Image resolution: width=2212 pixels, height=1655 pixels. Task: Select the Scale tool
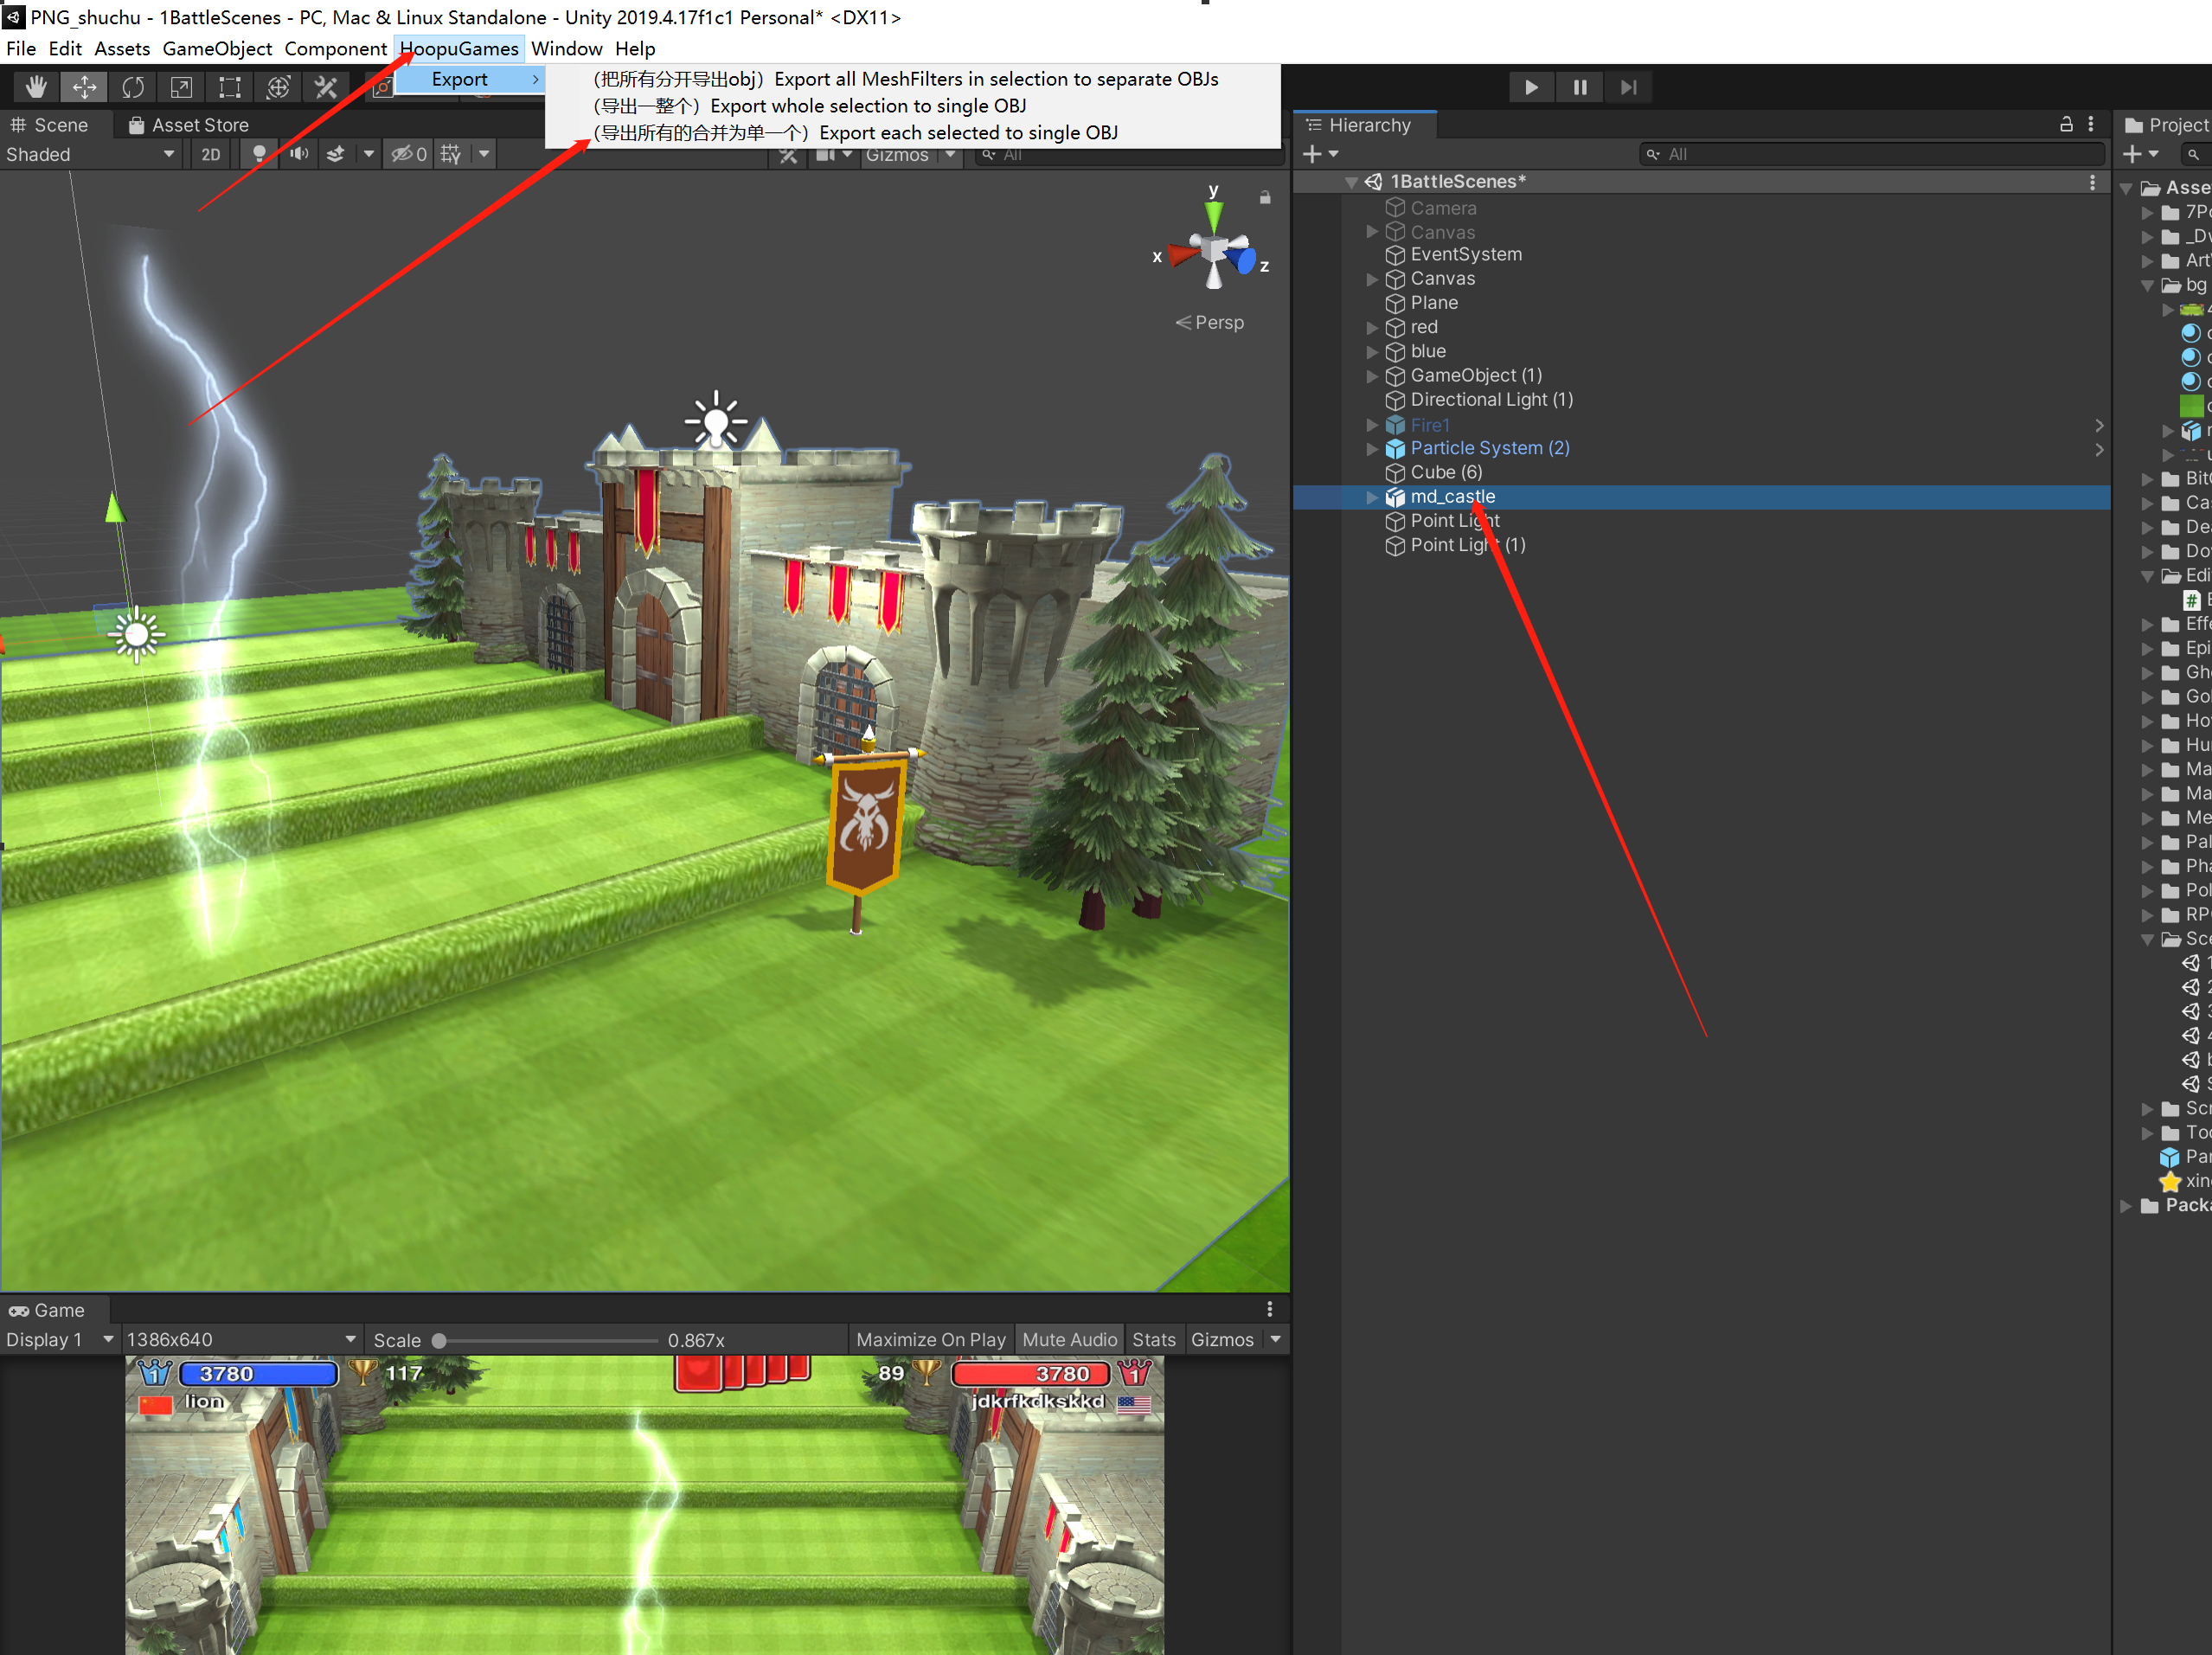181,87
